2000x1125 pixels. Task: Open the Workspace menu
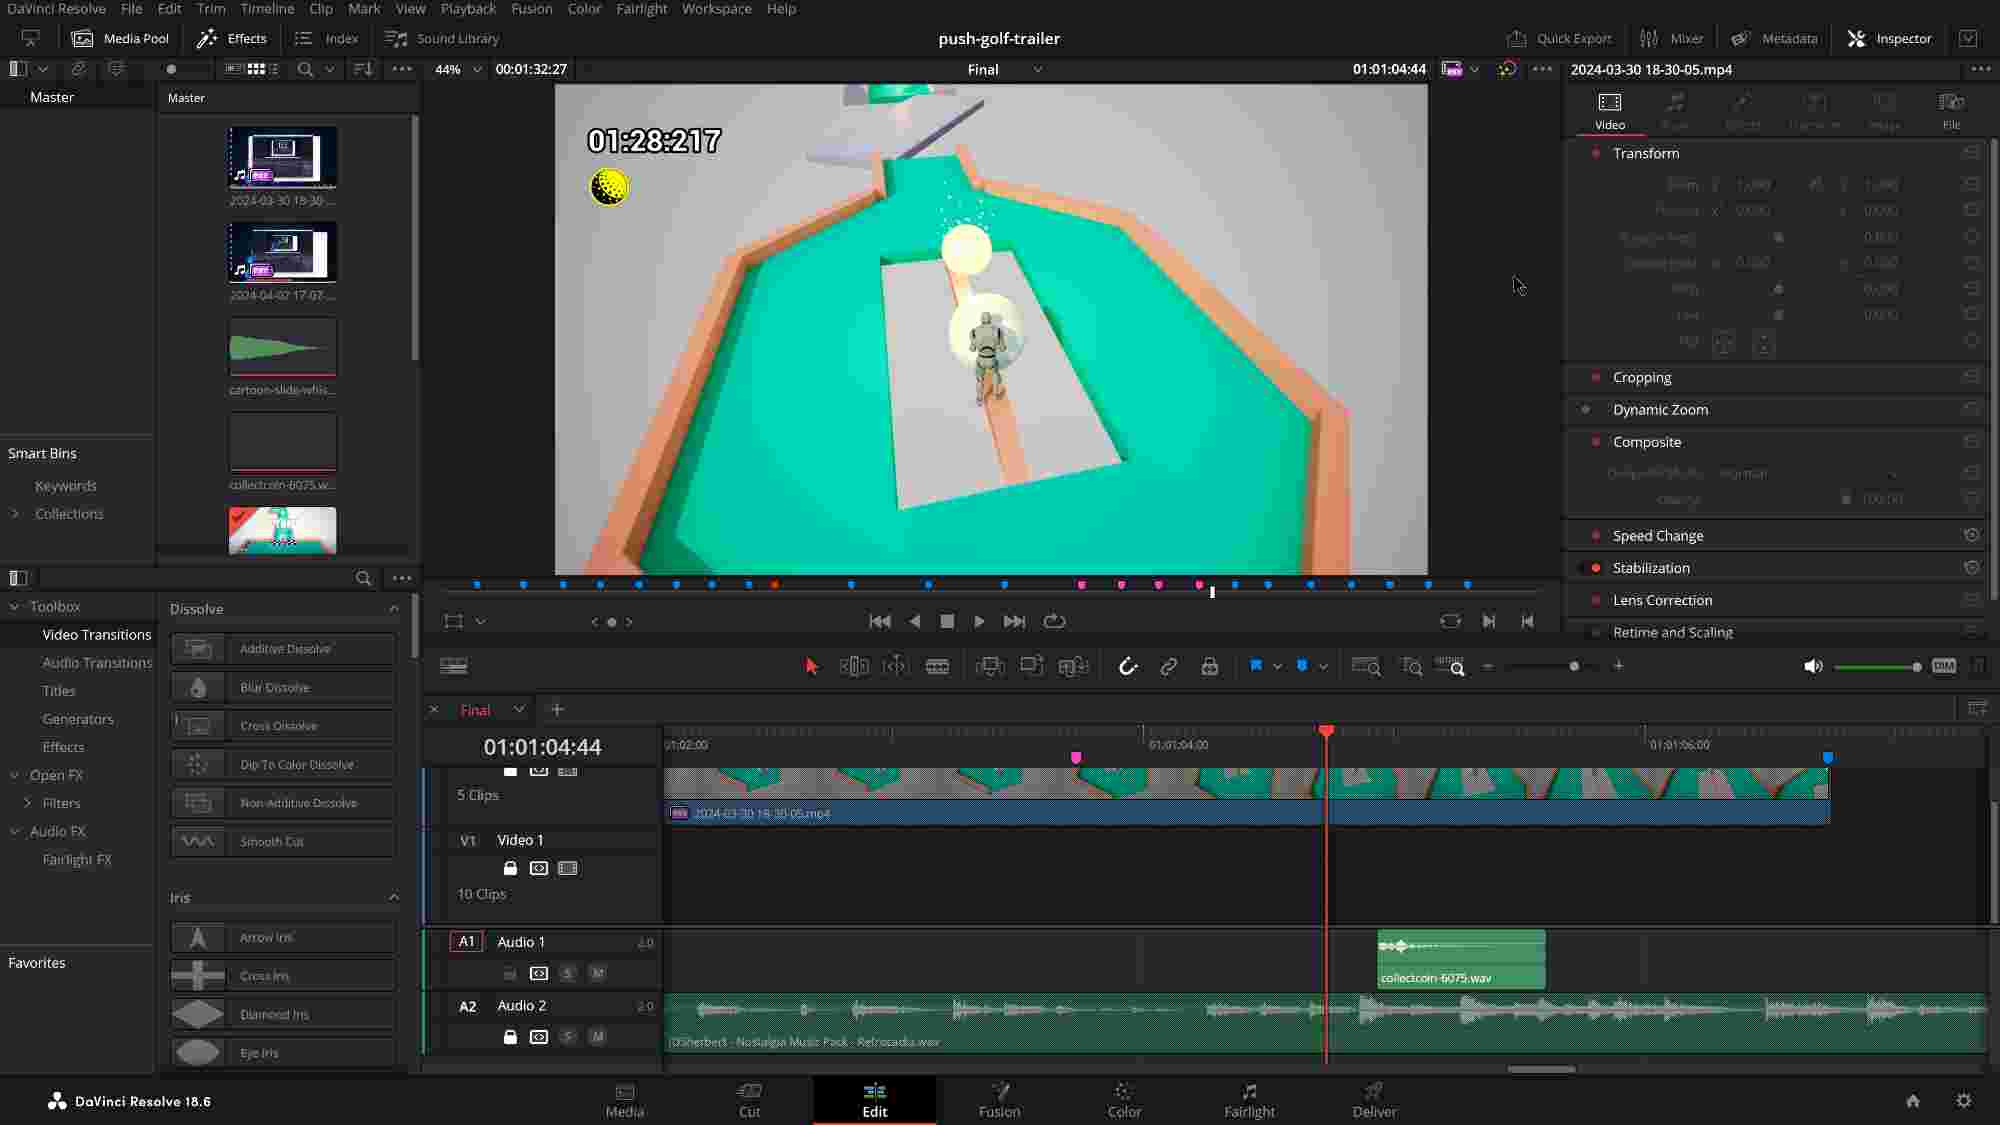[716, 9]
